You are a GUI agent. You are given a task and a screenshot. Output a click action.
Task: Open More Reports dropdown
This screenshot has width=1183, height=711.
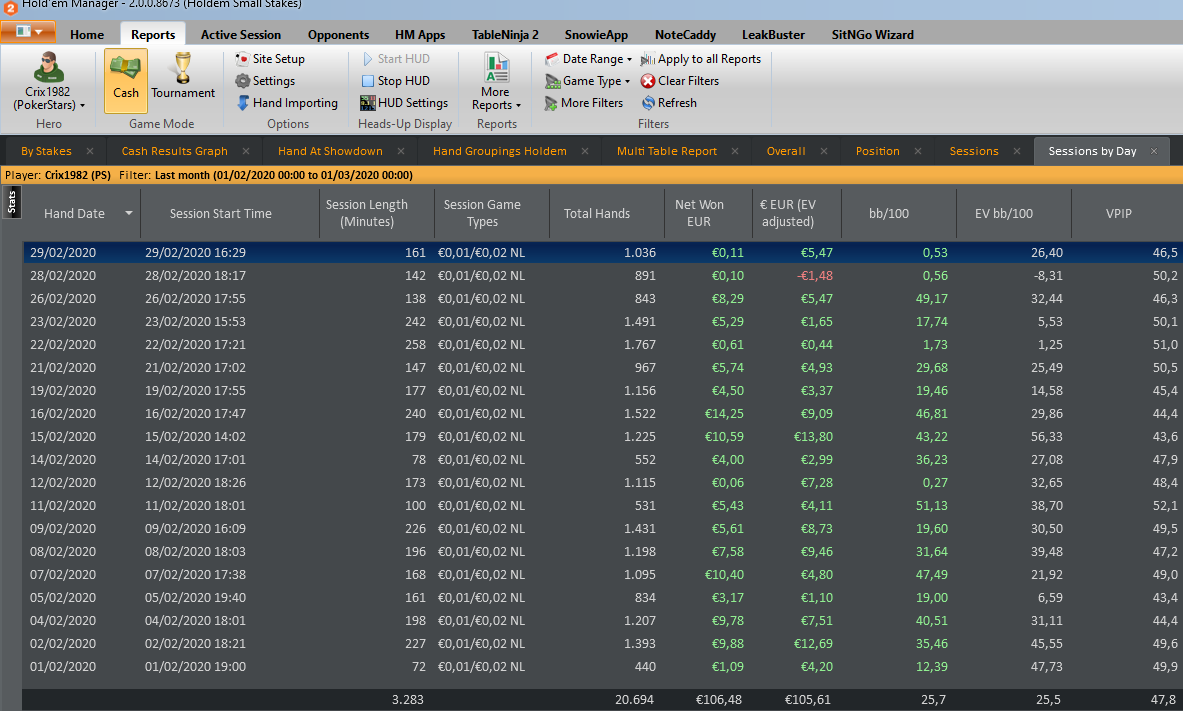click(496, 82)
